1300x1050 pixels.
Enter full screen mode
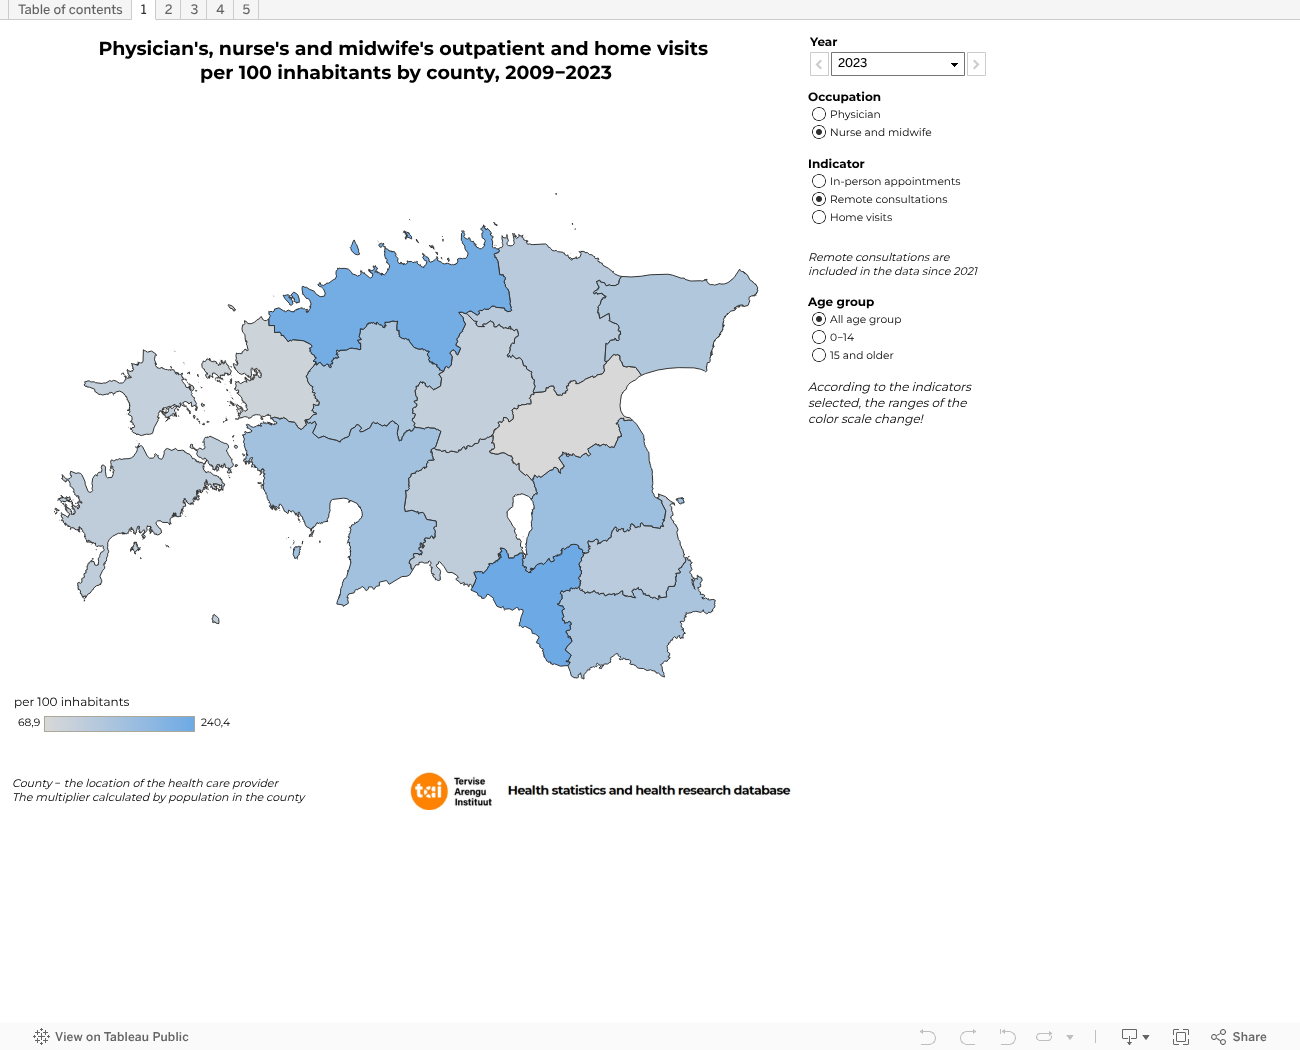(1181, 1037)
